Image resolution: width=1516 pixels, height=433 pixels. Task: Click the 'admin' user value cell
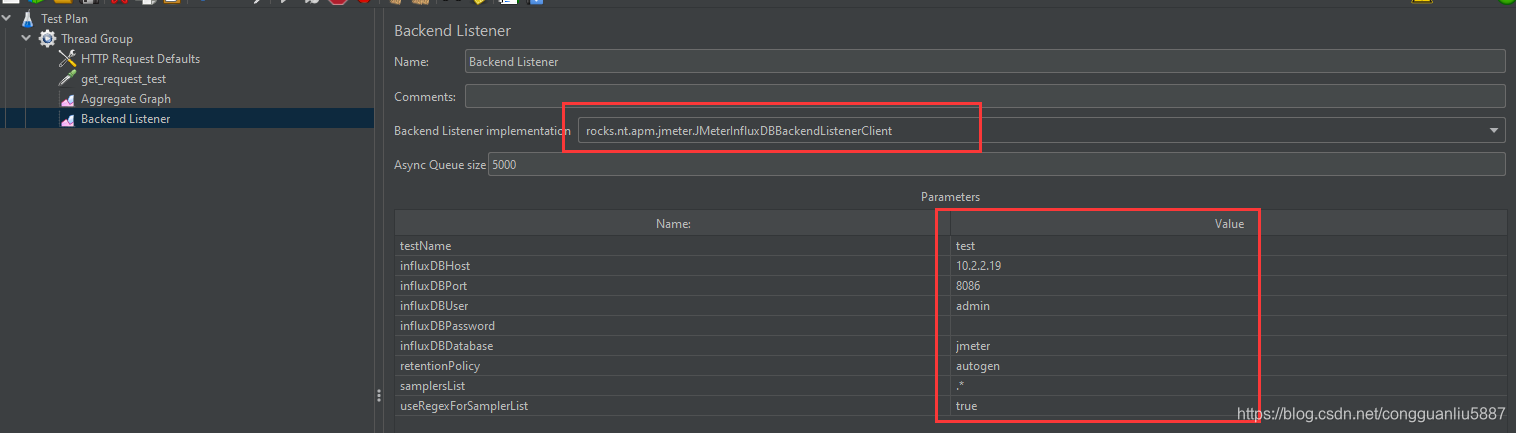pyautogui.click(x=1229, y=306)
